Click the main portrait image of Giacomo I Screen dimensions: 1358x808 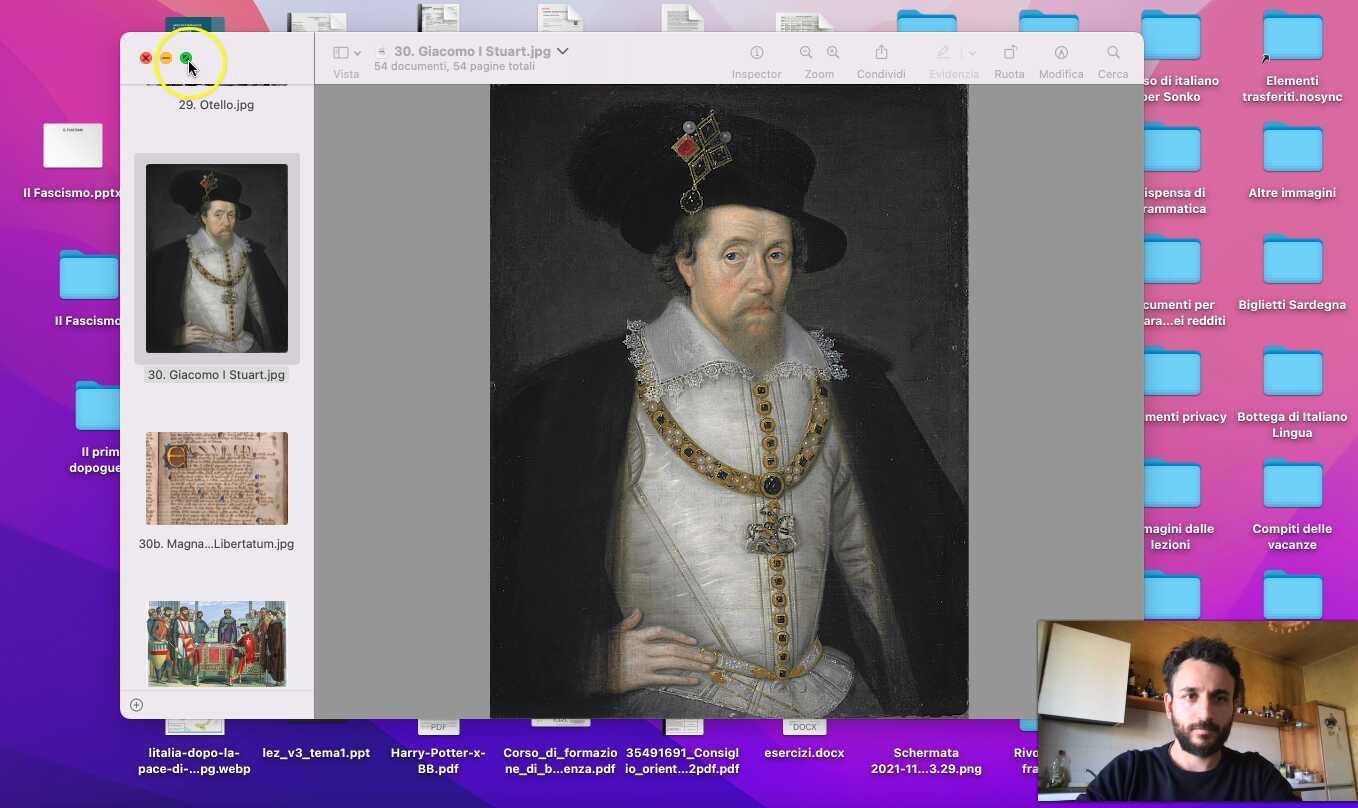[729, 400]
